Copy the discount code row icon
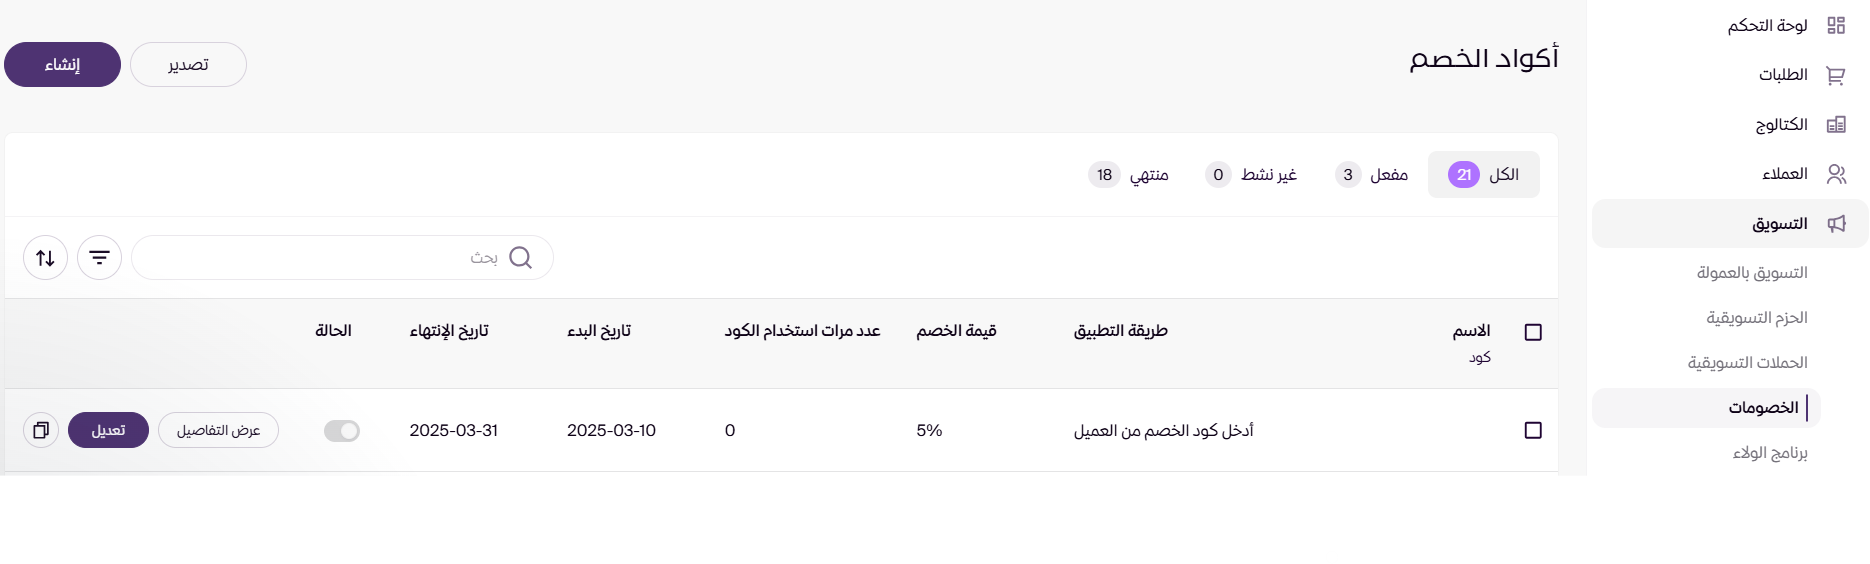The width and height of the screenshot is (1870, 564). coord(41,430)
